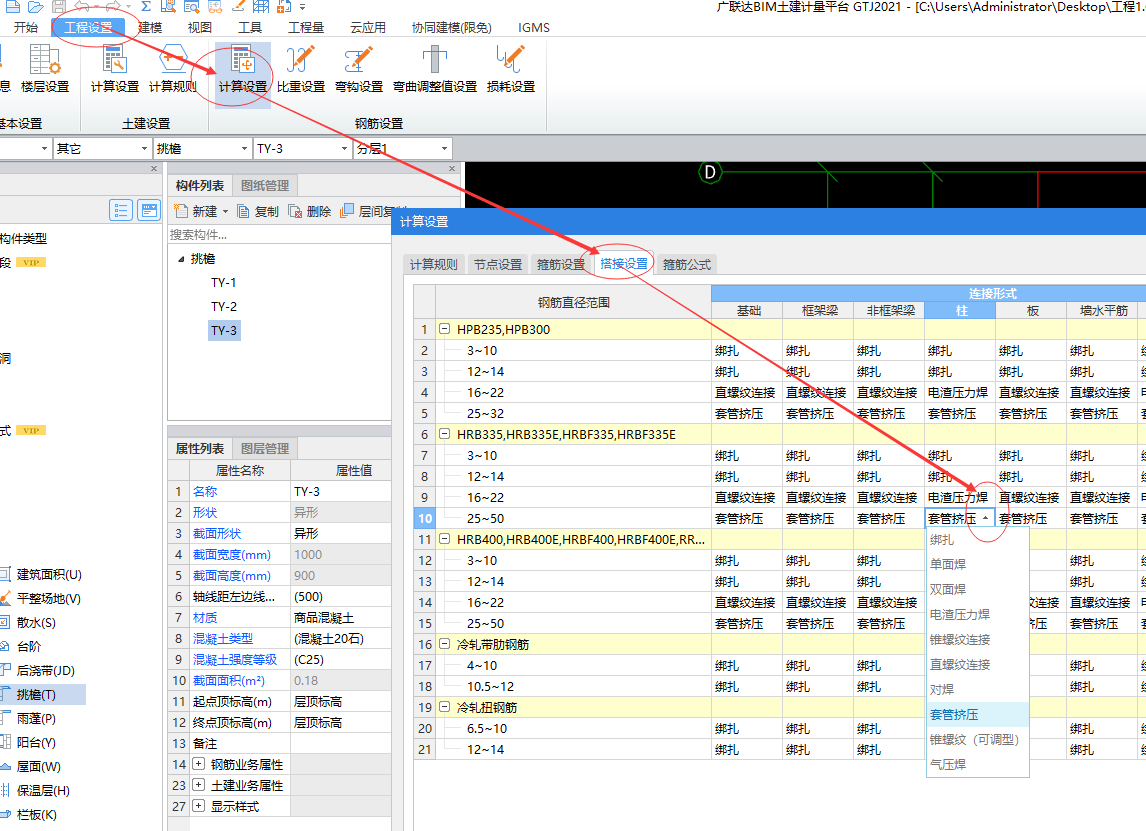Image resolution: width=1146 pixels, height=831 pixels.
Task: Open 损耗设置 loss settings
Action: [x=510, y=69]
